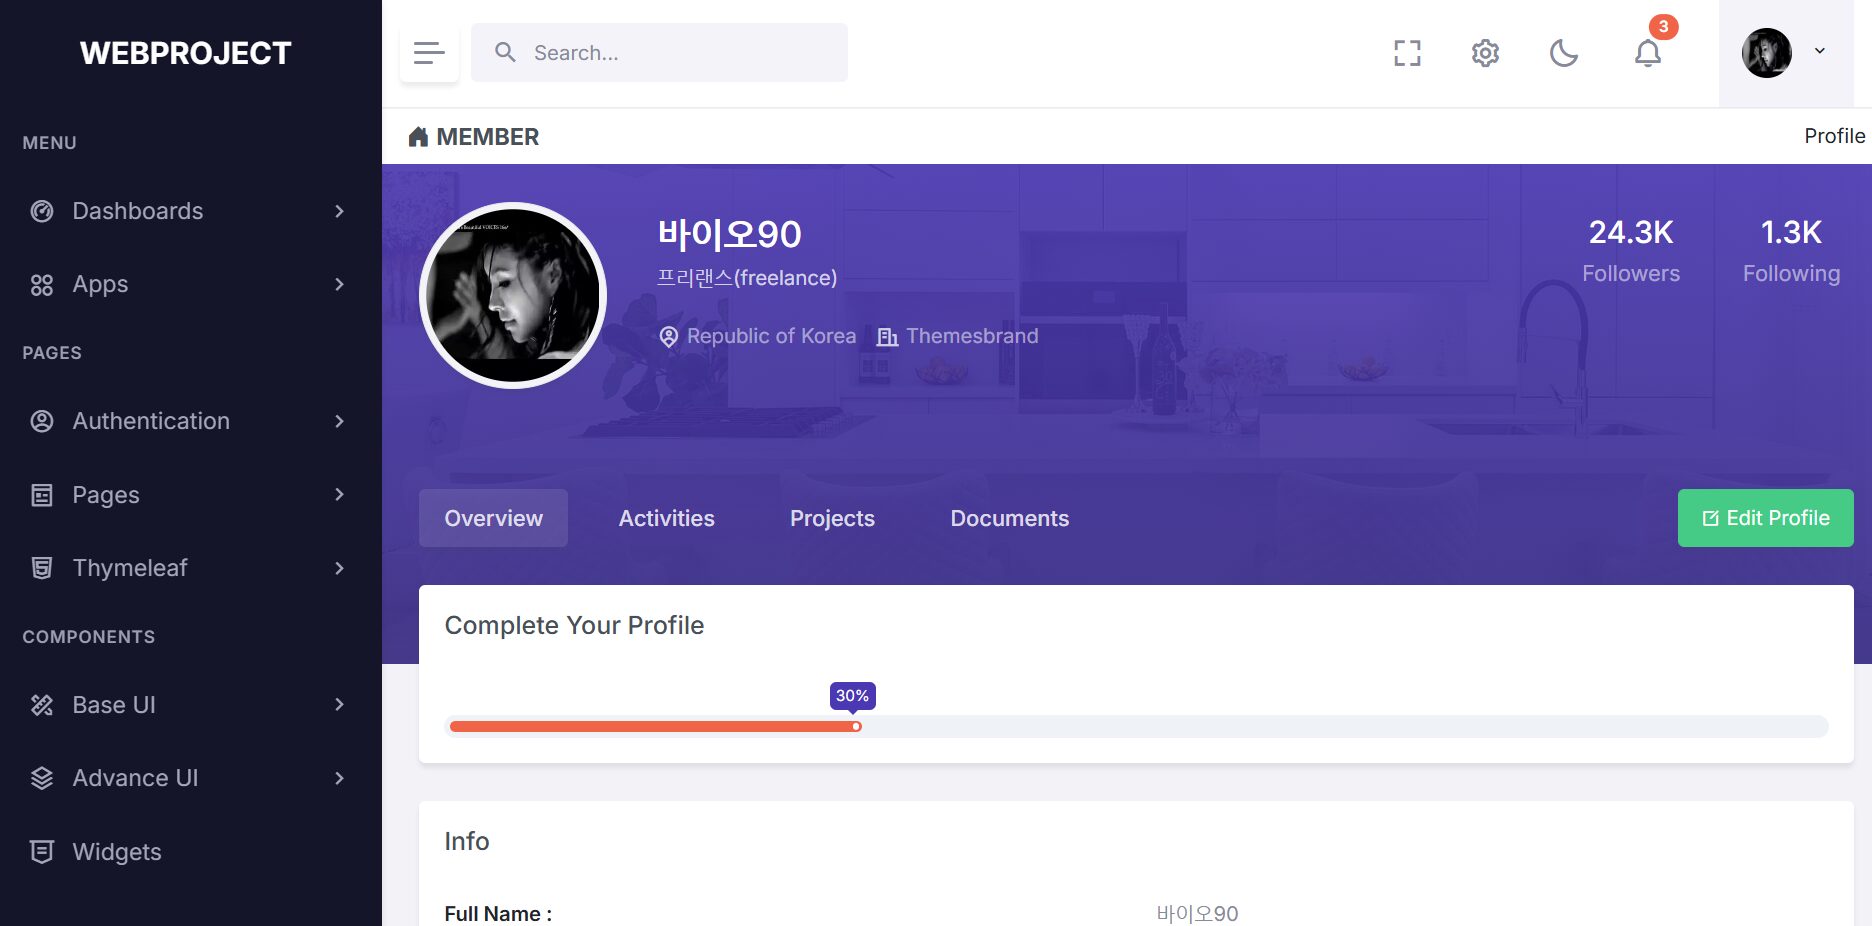Click the Base UI pencil-ruler icon
Image resolution: width=1872 pixels, height=926 pixels.
point(42,705)
